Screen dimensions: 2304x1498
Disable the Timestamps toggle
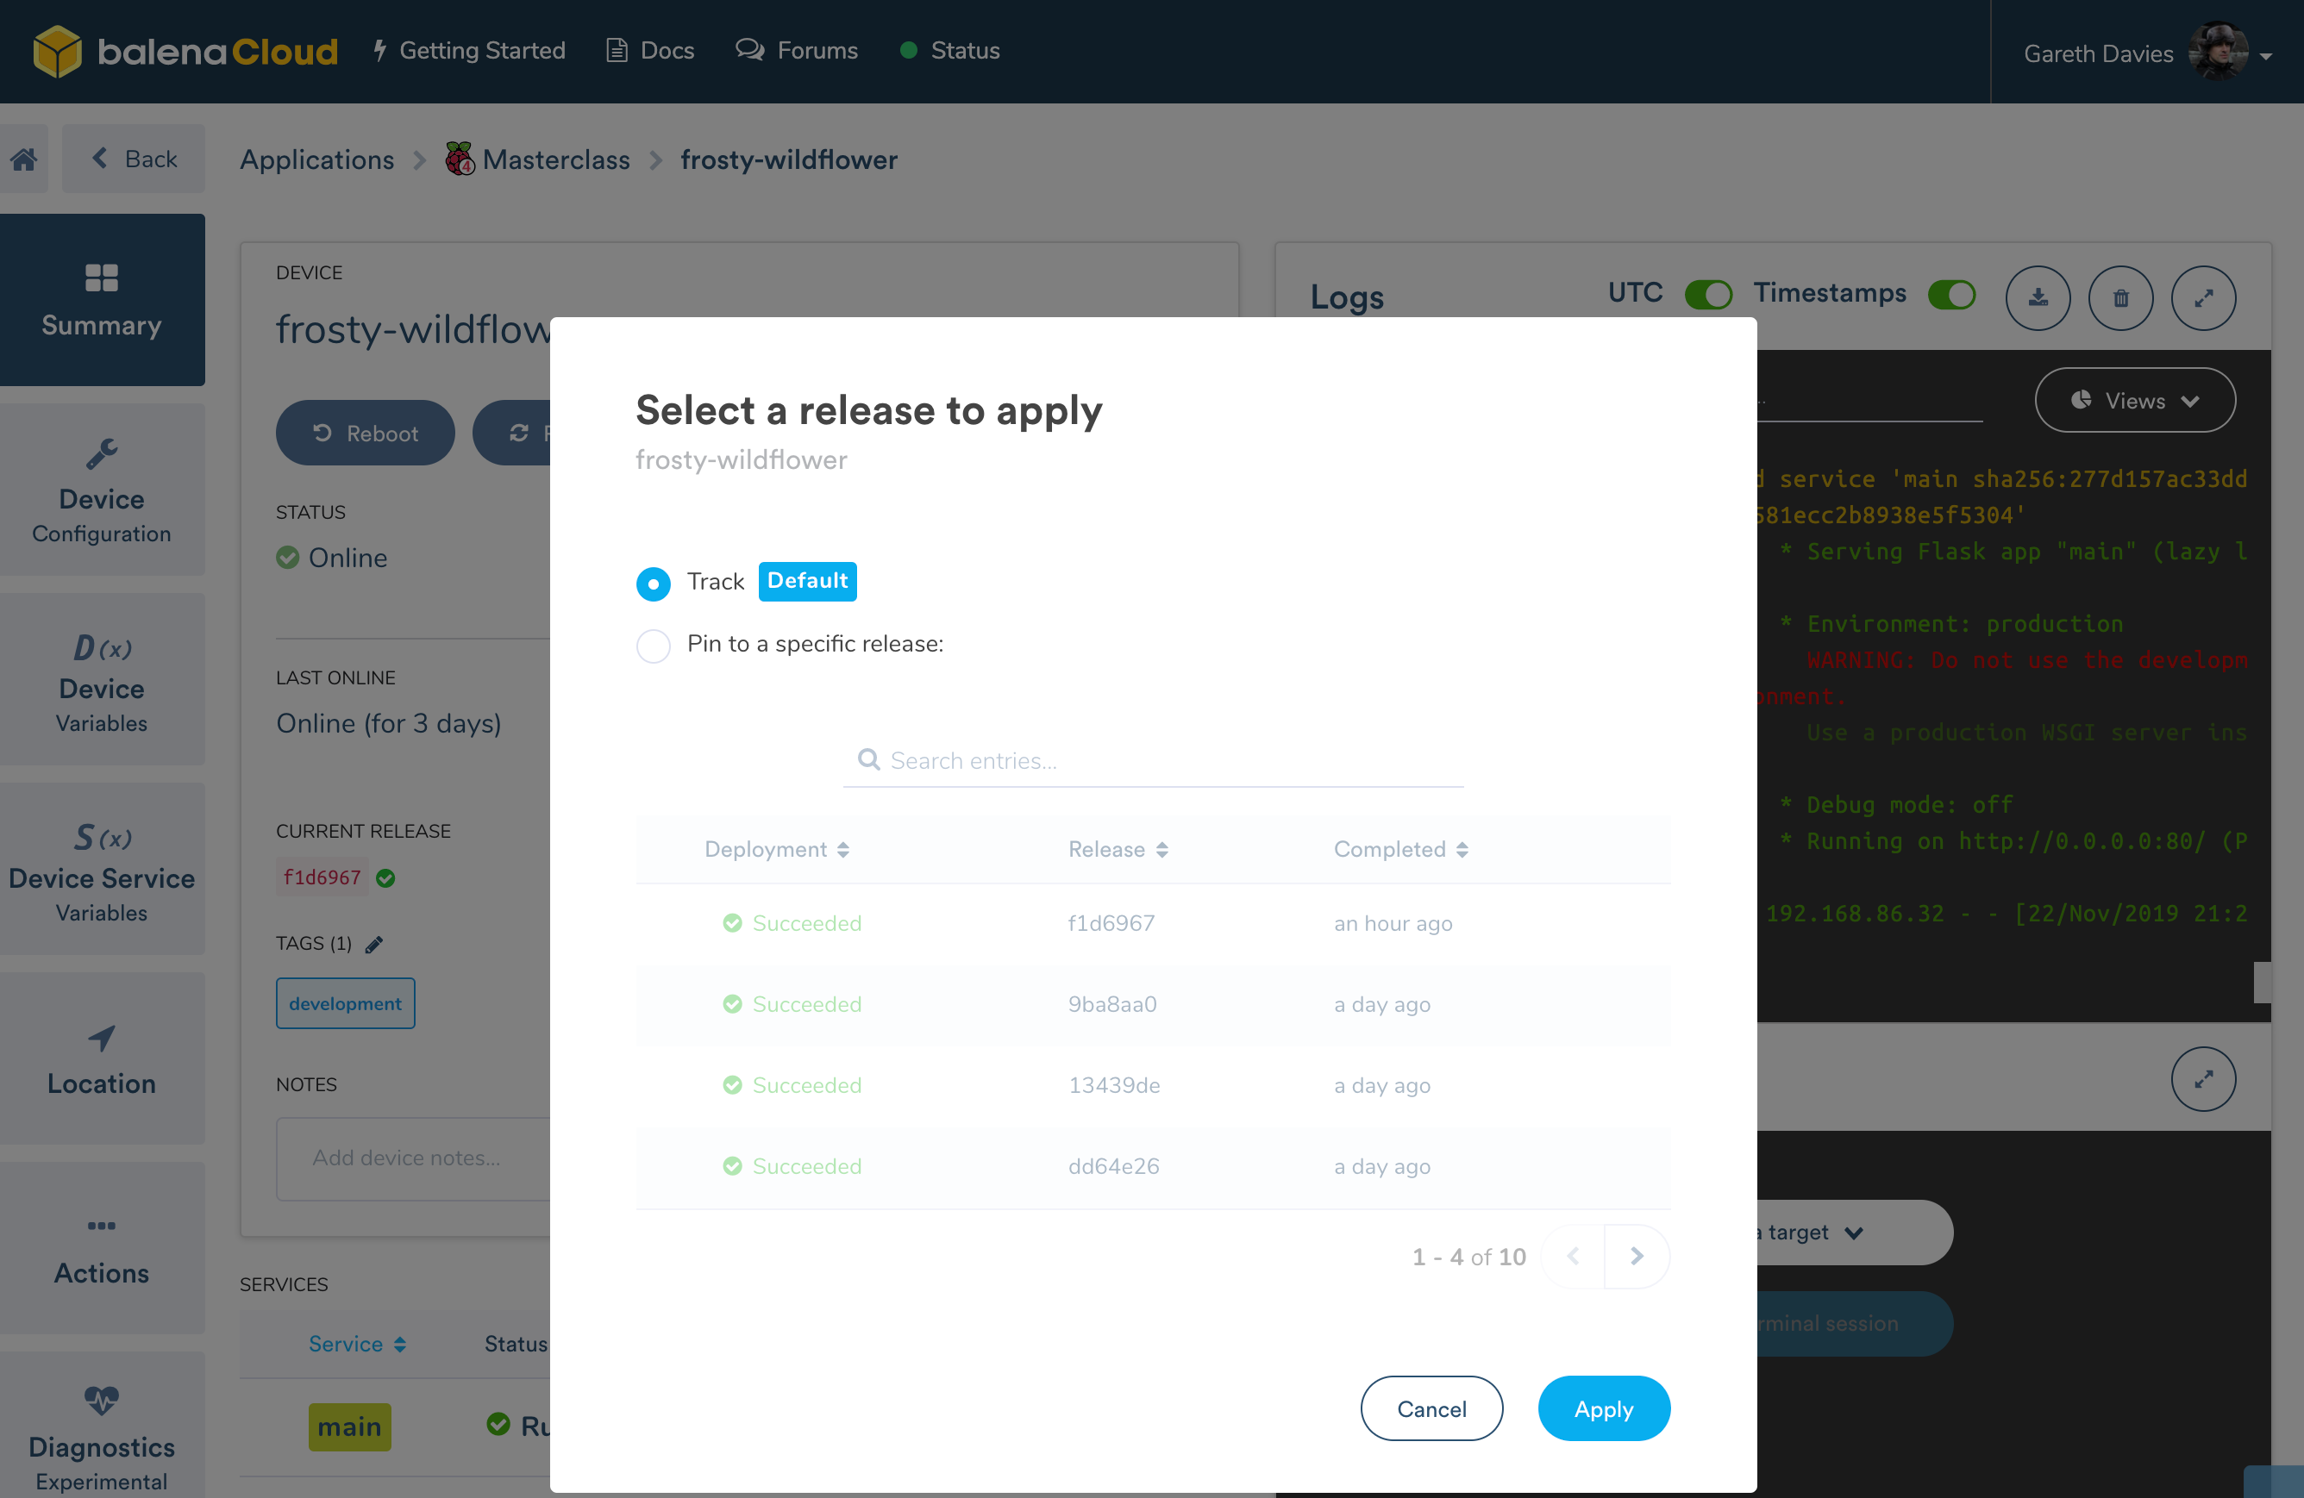tap(1951, 294)
